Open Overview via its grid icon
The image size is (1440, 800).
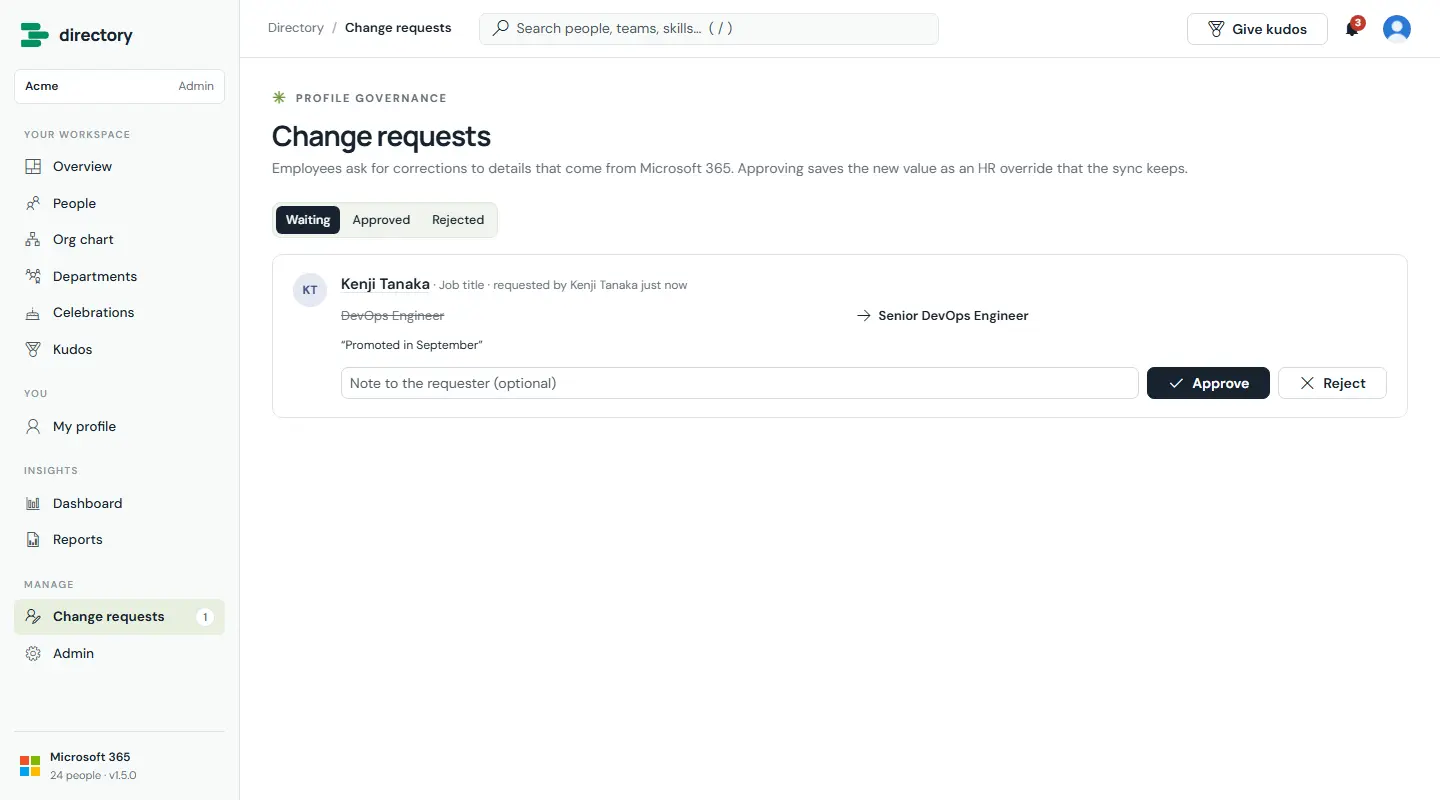tap(33, 167)
